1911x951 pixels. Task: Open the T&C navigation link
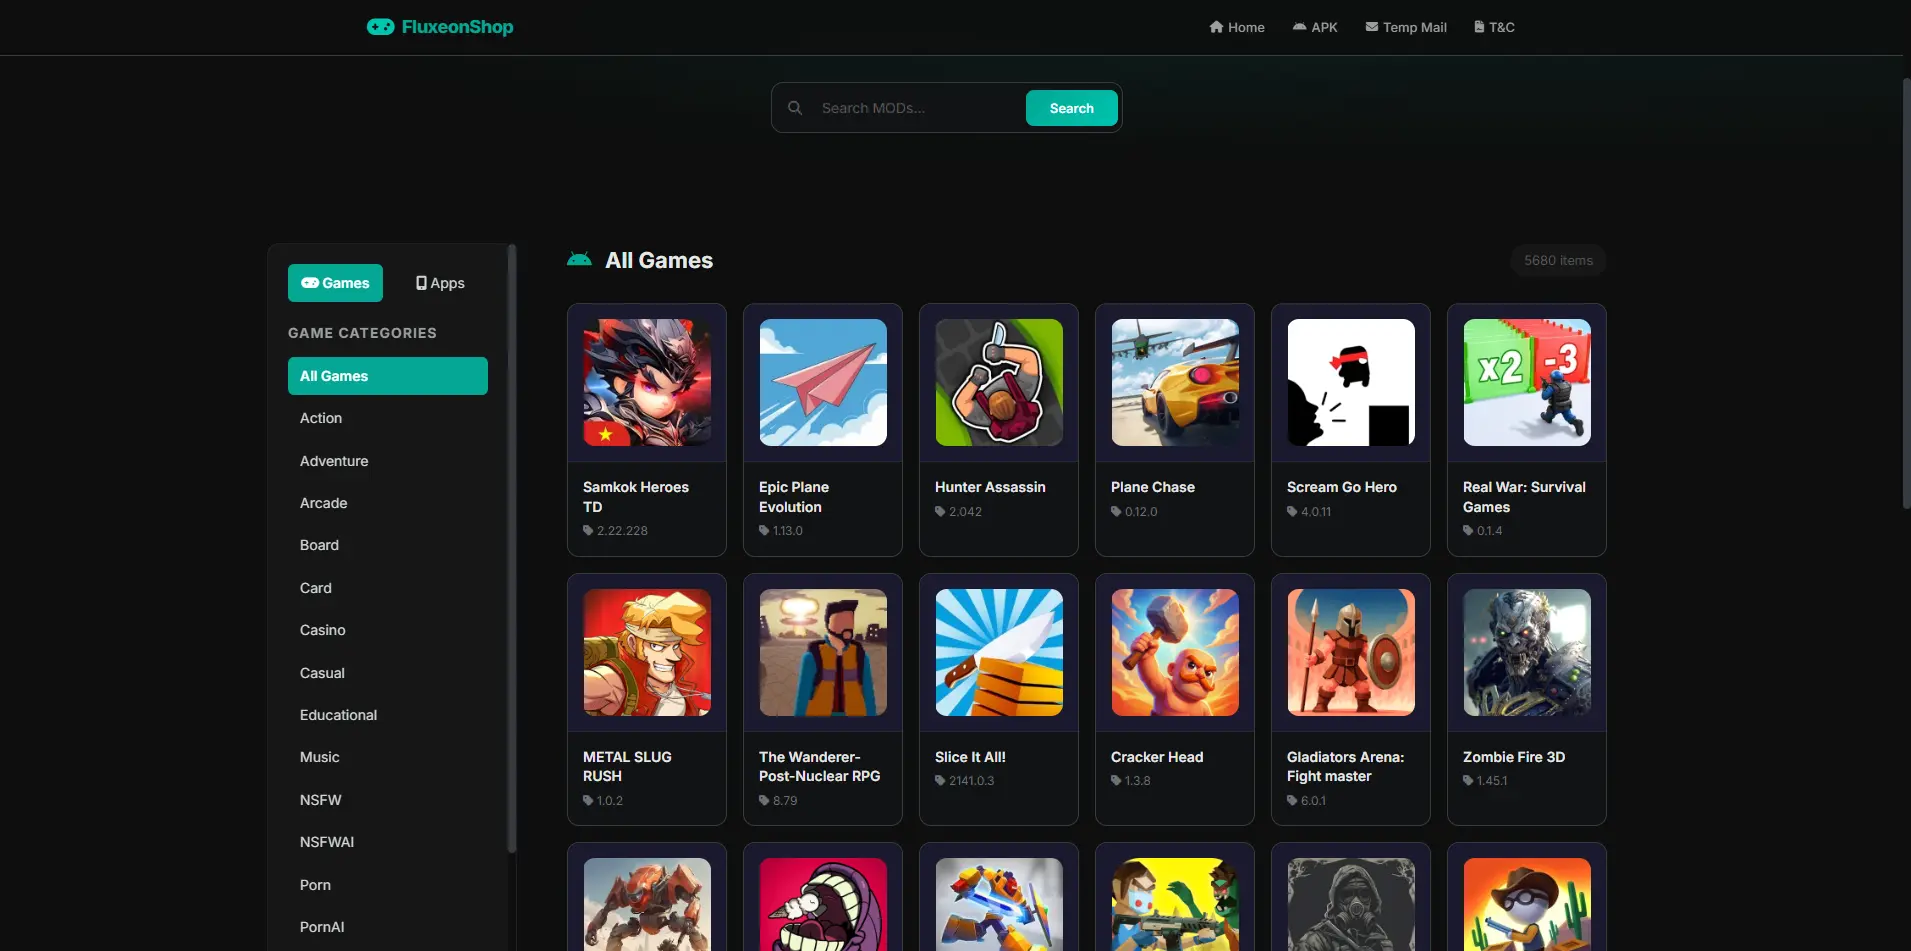(x=1494, y=27)
